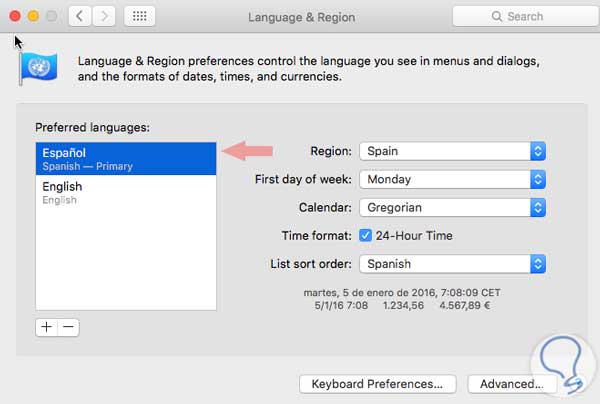Toggle the 24-Hour Time checkbox
Screen dimensions: 600x404
click(x=366, y=236)
